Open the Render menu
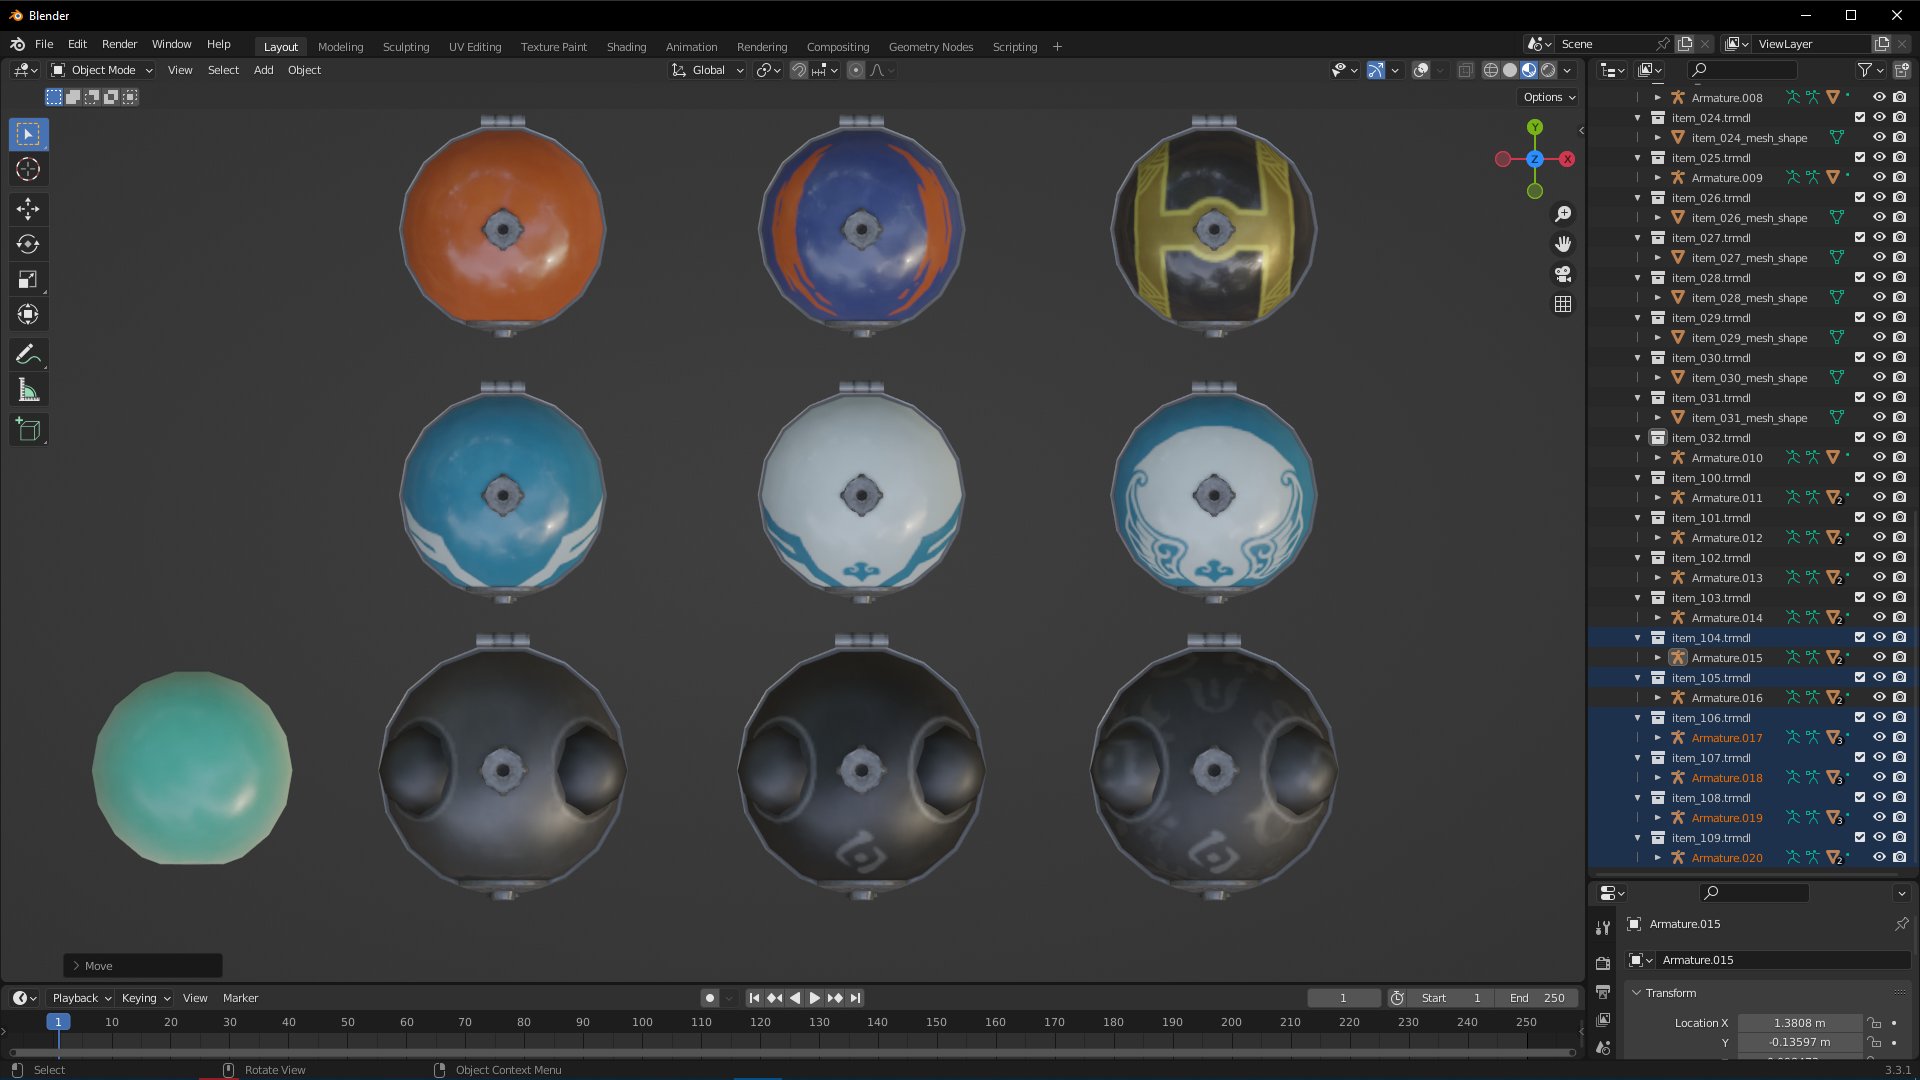This screenshot has height=1080, width=1920. [x=119, y=44]
